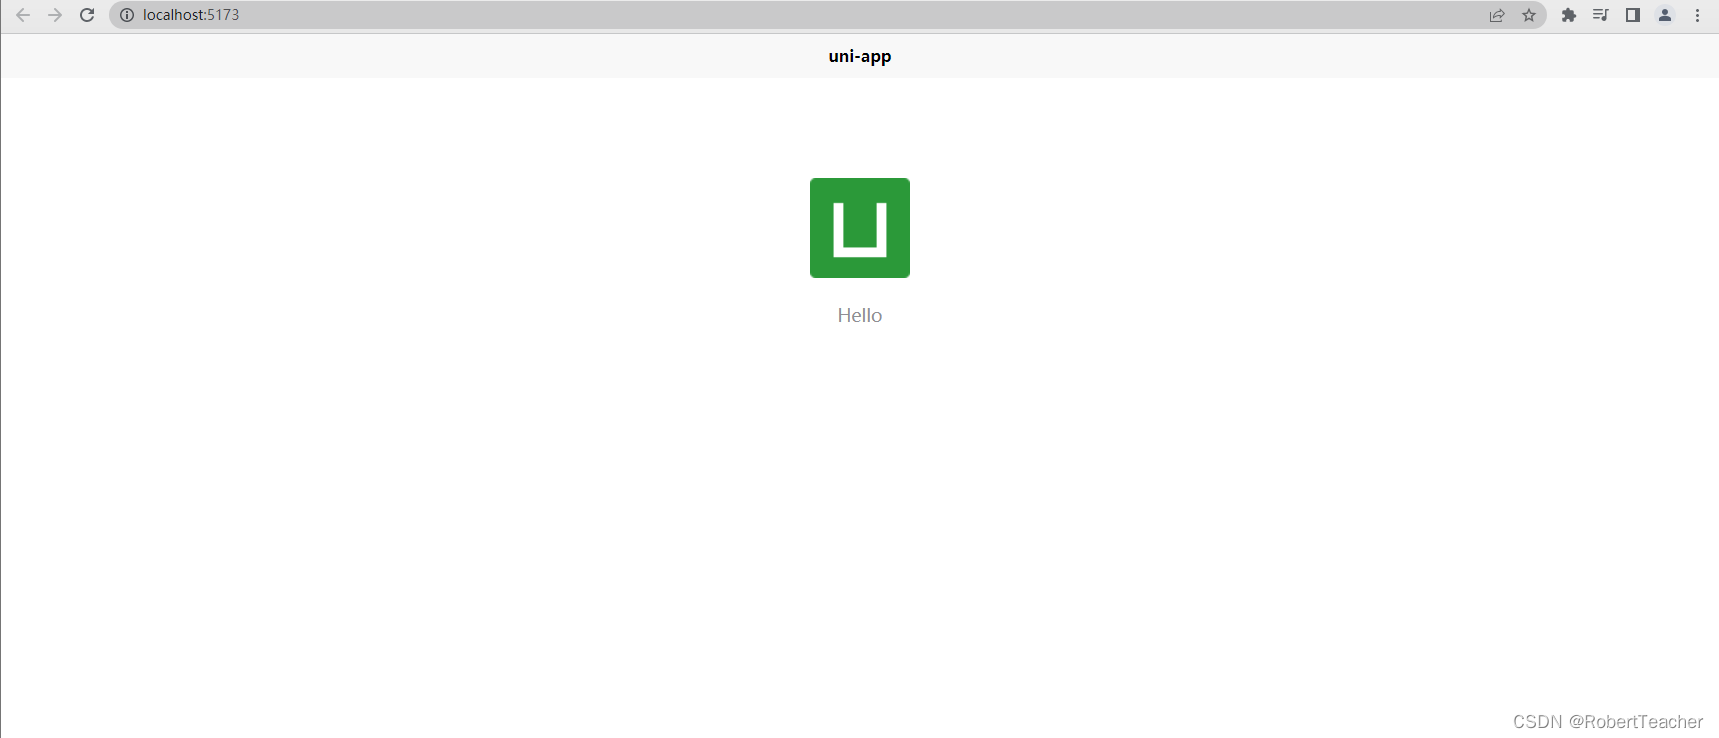The width and height of the screenshot is (1719, 738).
Task: Select the localhost:5173 address bar
Action: point(827,15)
